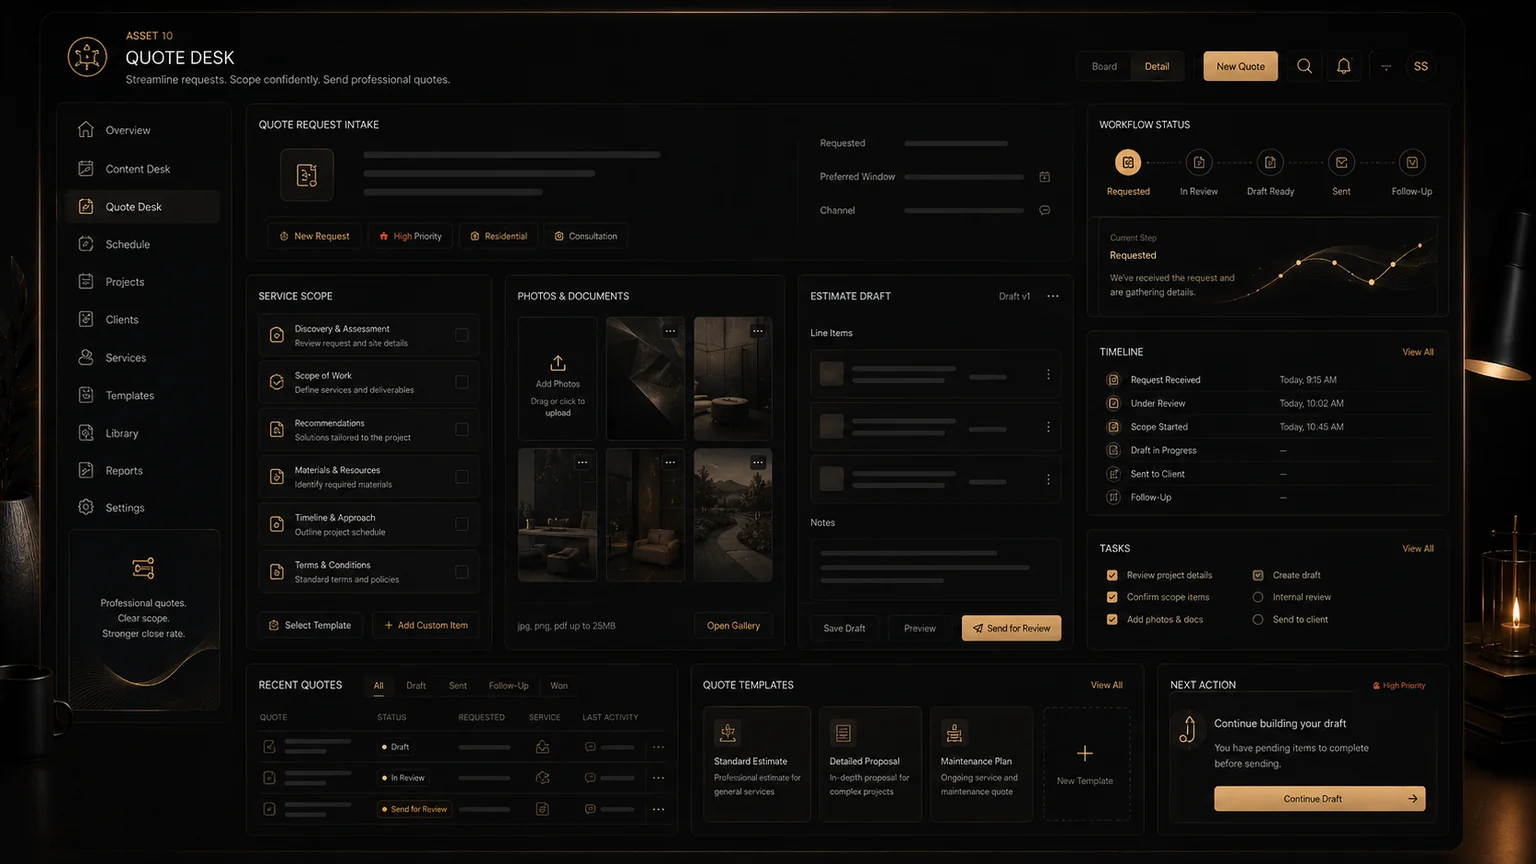Click the Services sidebar icon

coord(86,357)
